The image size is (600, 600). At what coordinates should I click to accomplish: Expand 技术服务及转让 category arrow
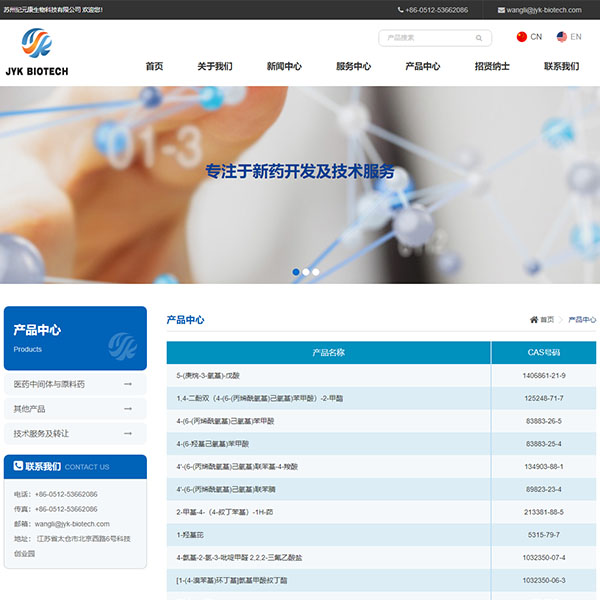pyautogui.click(x=128, y=434)
